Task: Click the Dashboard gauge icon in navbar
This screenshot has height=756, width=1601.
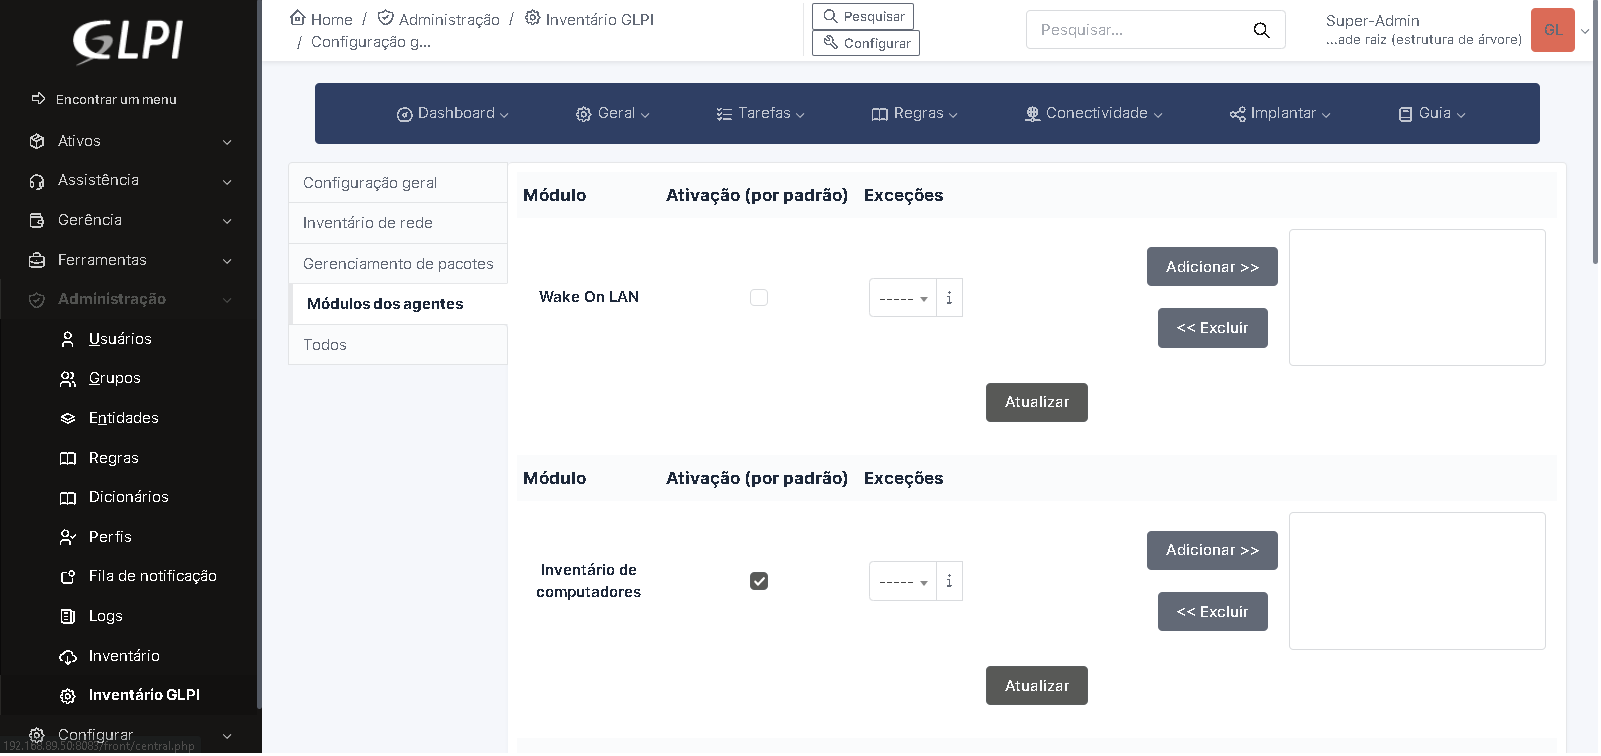Action: (x=405, y=115)
